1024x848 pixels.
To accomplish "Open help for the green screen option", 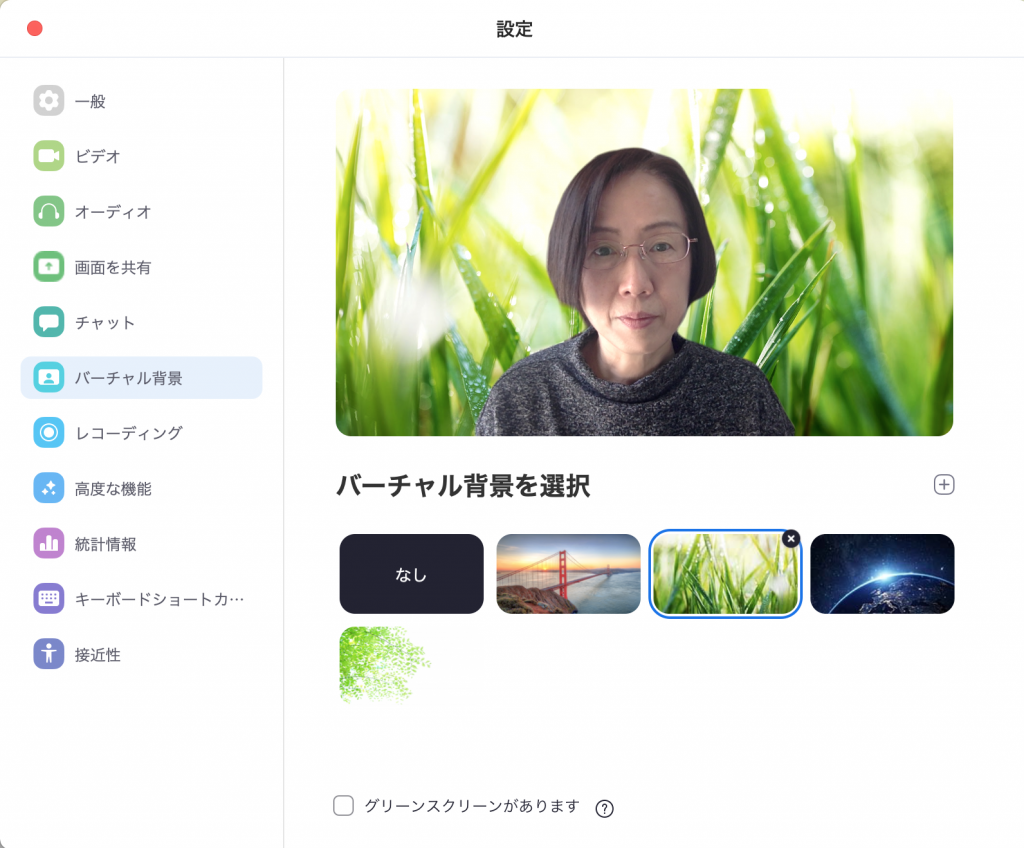I will [605, 808].
